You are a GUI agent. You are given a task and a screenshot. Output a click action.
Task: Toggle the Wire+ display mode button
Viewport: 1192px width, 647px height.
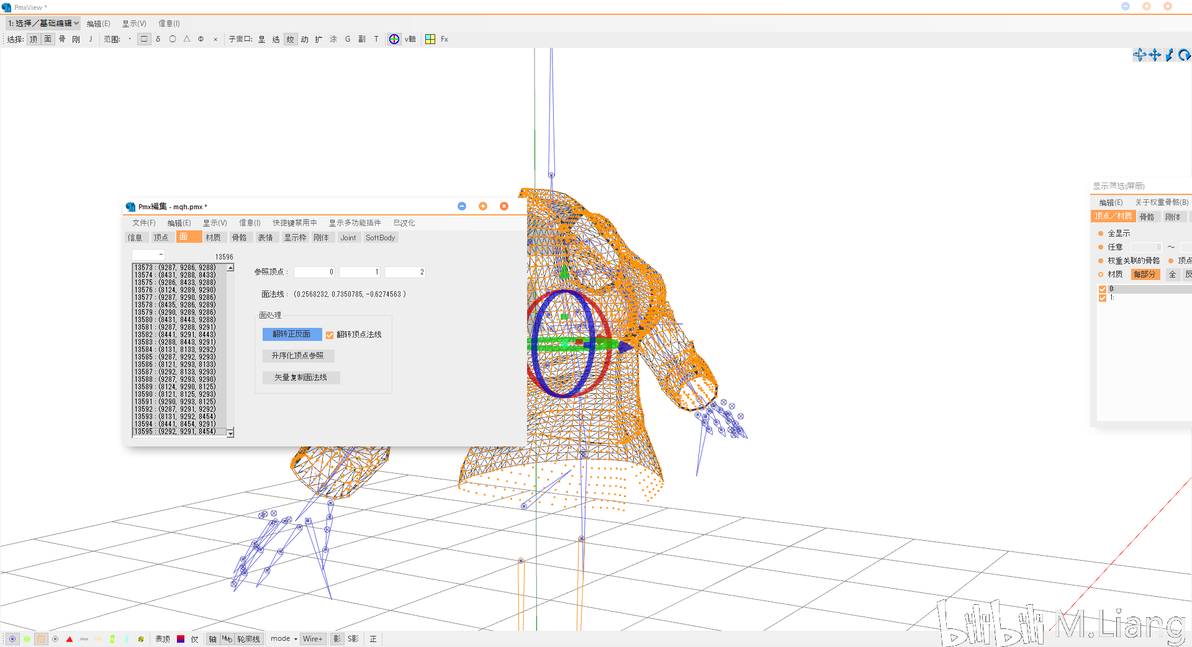click(312, 639)
